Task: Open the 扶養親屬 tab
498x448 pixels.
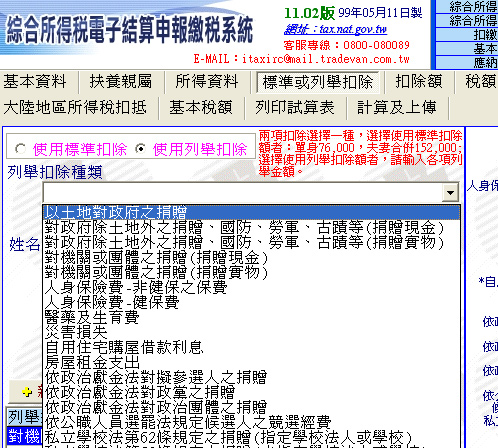Action: [121, 82]
